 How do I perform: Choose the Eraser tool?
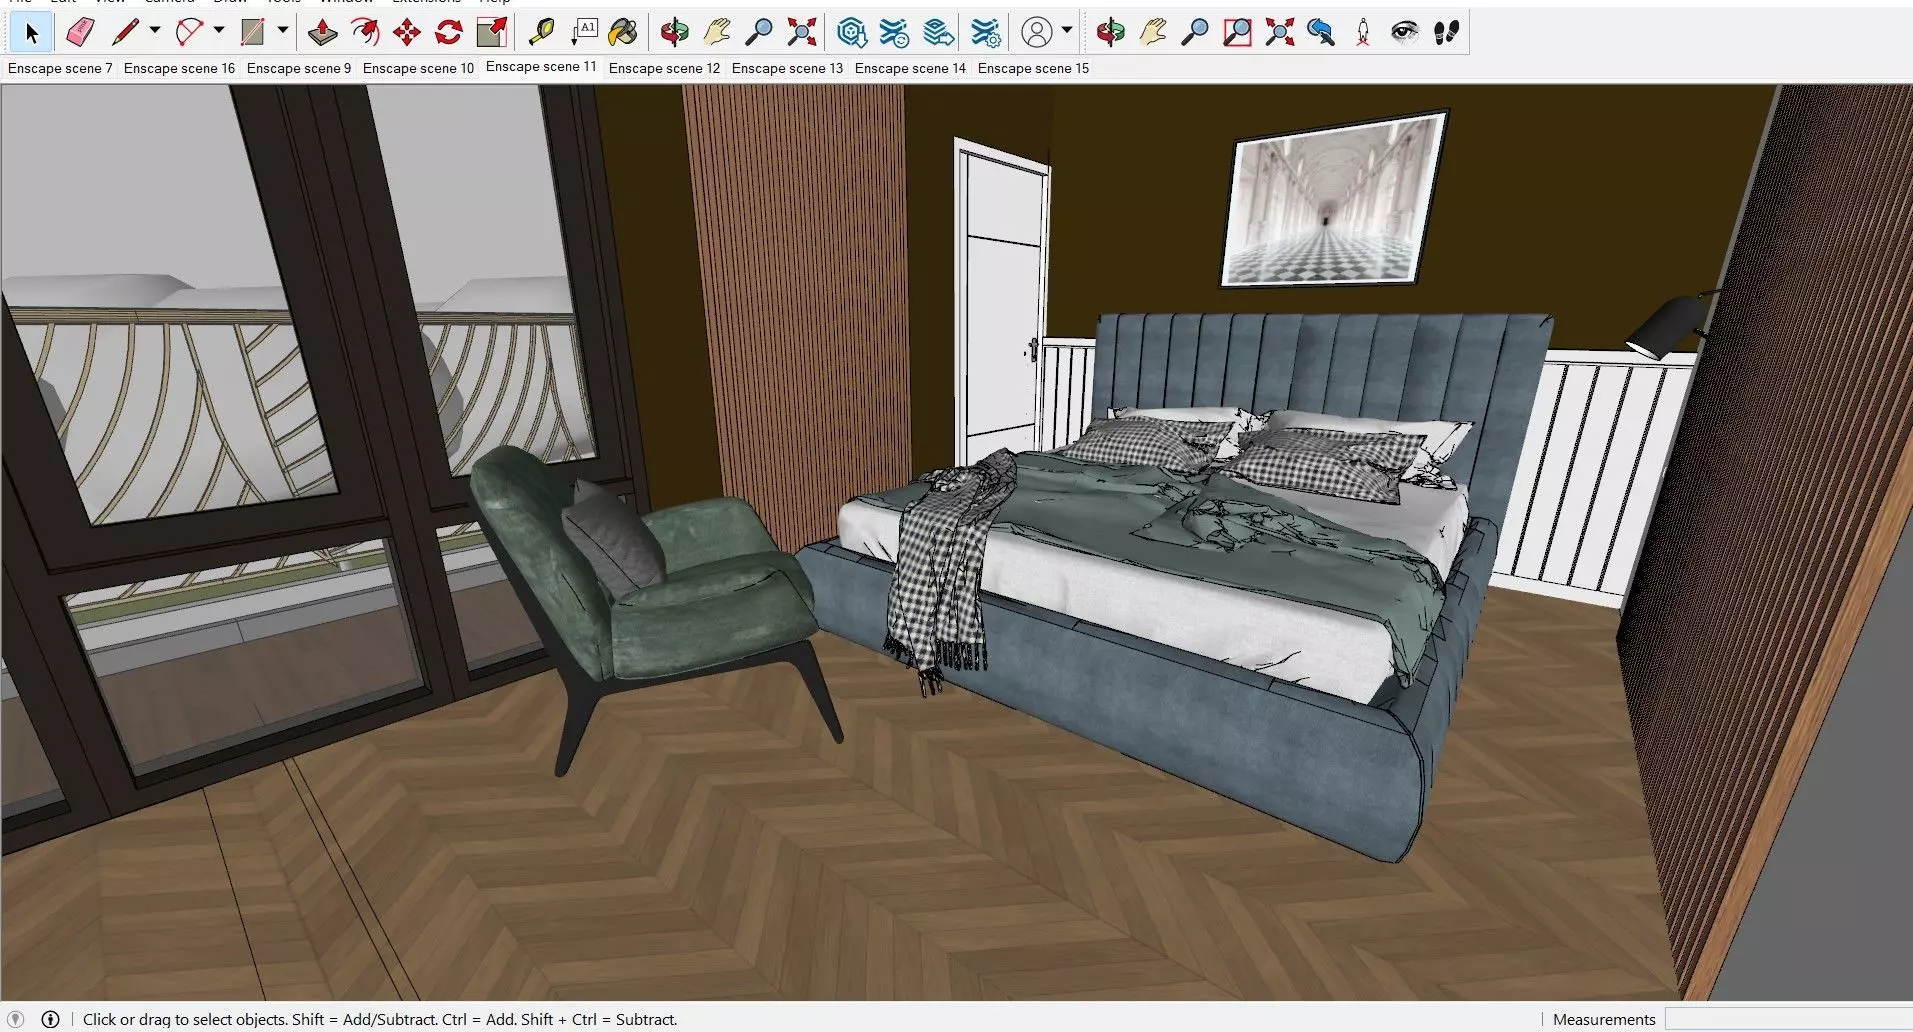80,33
